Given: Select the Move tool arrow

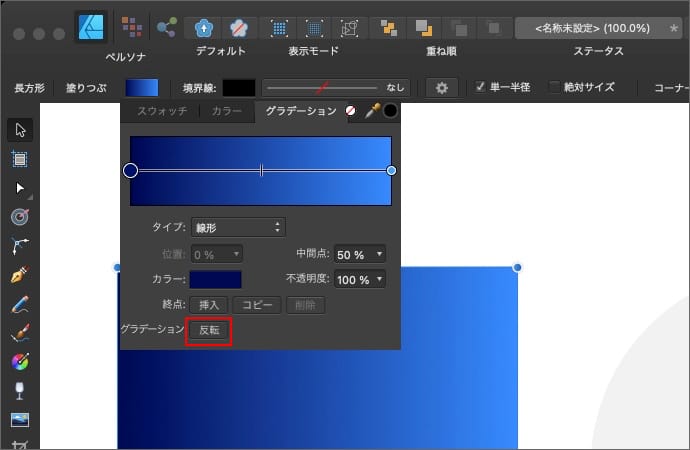Looking at the screenshot, I should click(19, 130).
